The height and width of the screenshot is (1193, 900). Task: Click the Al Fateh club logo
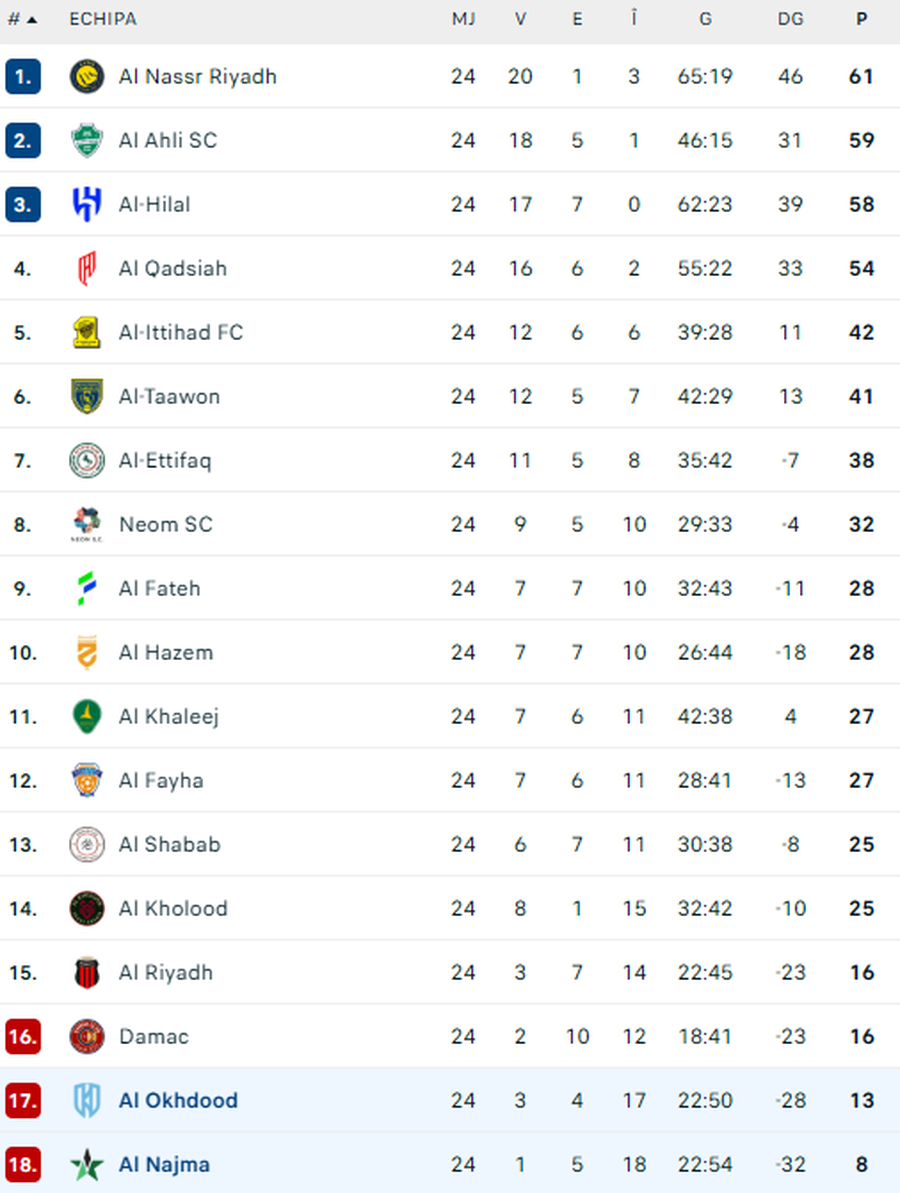click(x=87, y=589)
